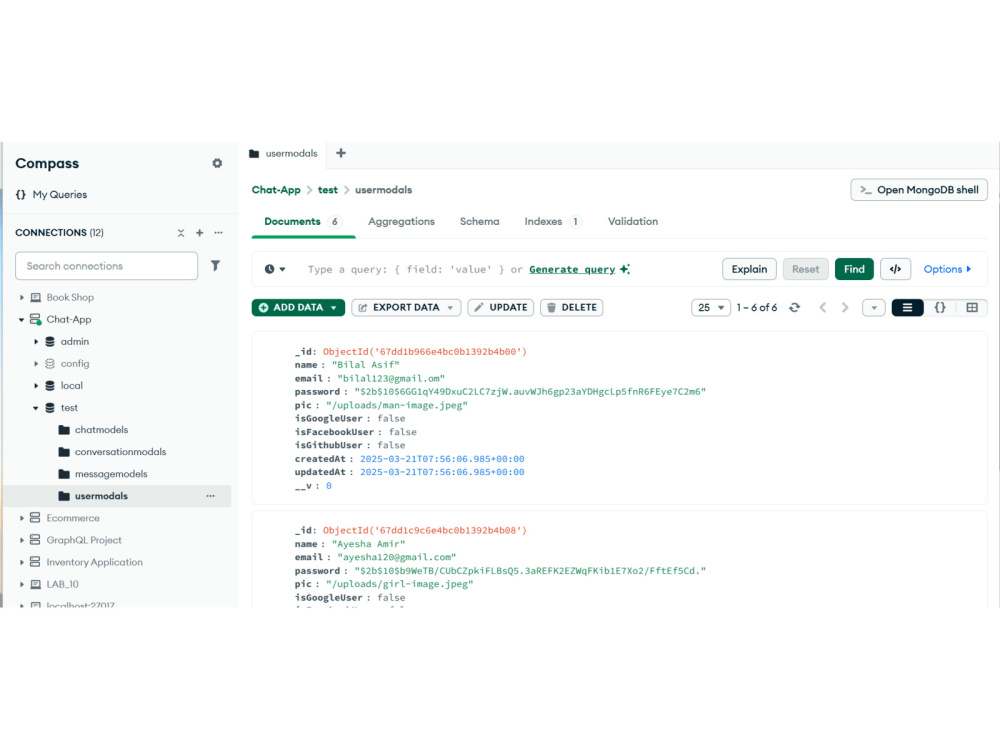Open connections more-options menu
This screenshot has width=1000, height=750.
(219, 233)
